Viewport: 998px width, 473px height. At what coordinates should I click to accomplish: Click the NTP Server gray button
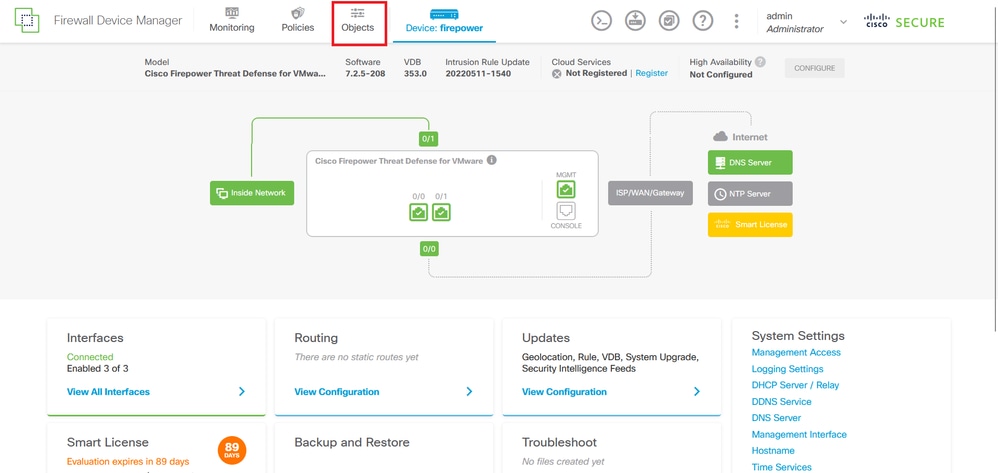(x=750, y=194)
